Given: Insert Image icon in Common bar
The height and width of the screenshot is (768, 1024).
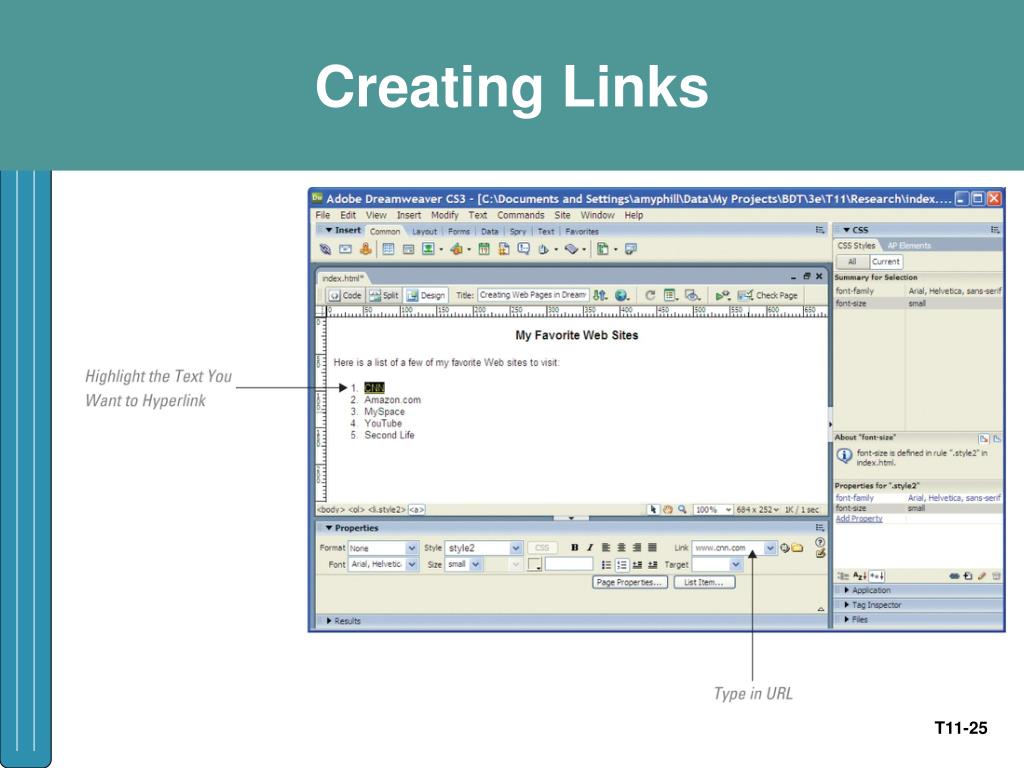Looking at the screenshot, I should 428,249.
